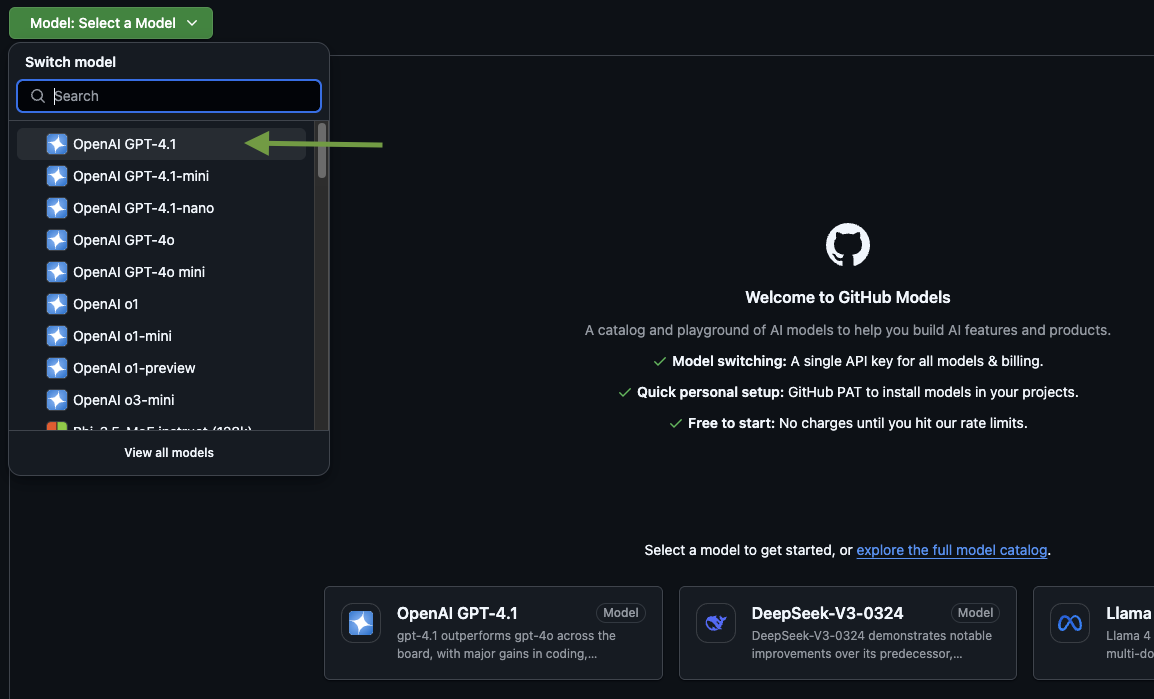Select OpenAI GPT-4o mini entry
Image resolution: width=1154 pixels, height=699 pixels.
(x=161, y=272)
